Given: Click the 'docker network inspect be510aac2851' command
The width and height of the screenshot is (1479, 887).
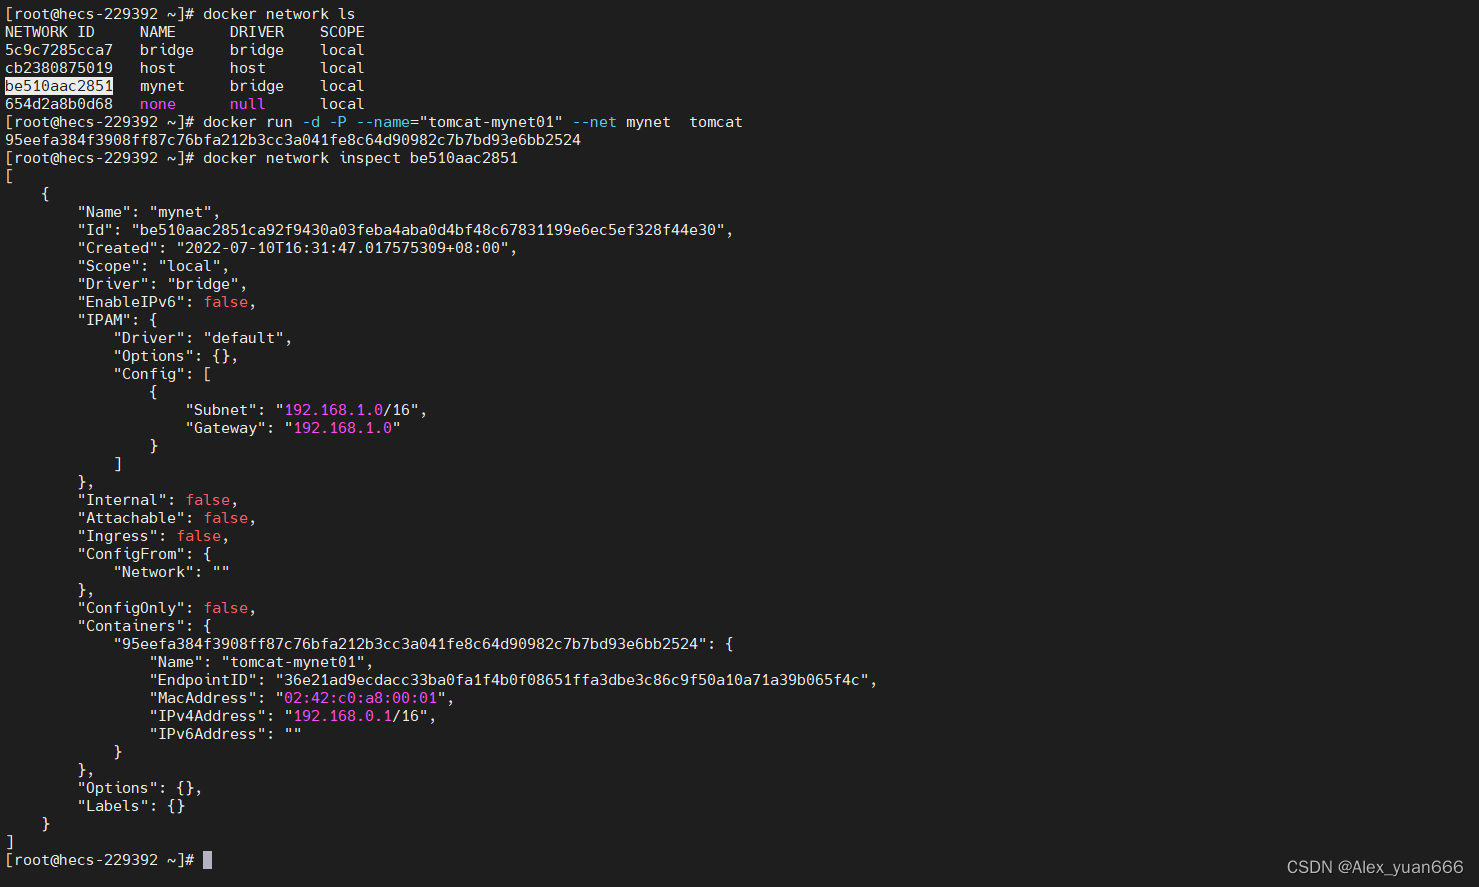Looking at the screenshot, I should click(x=360, y=158).
